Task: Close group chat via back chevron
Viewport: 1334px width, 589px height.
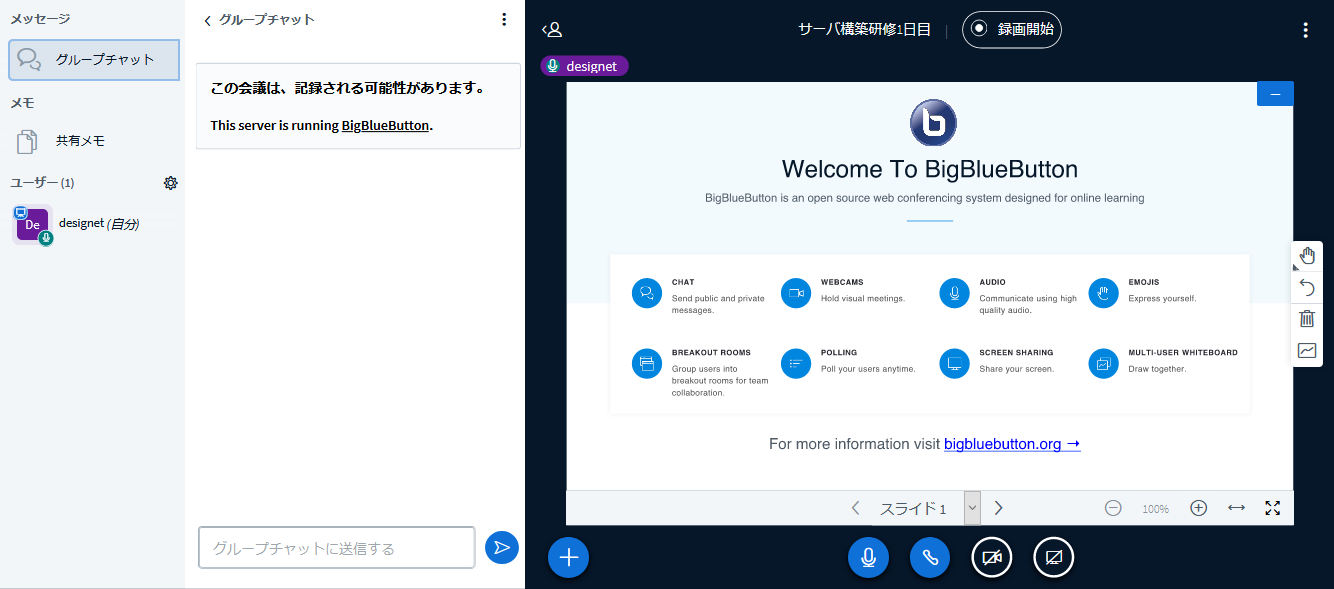Action: point(207,20)
